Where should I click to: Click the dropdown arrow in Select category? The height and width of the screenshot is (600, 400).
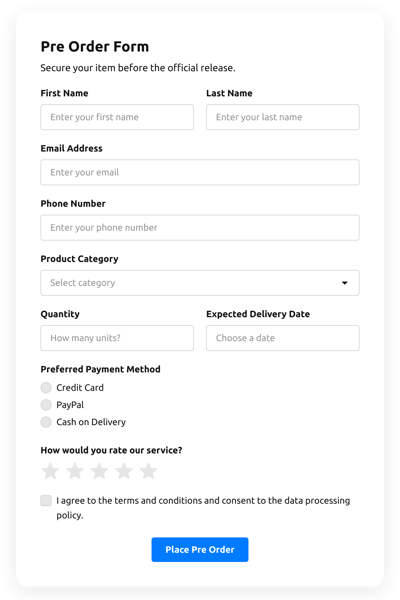click(x=344, y=283)
